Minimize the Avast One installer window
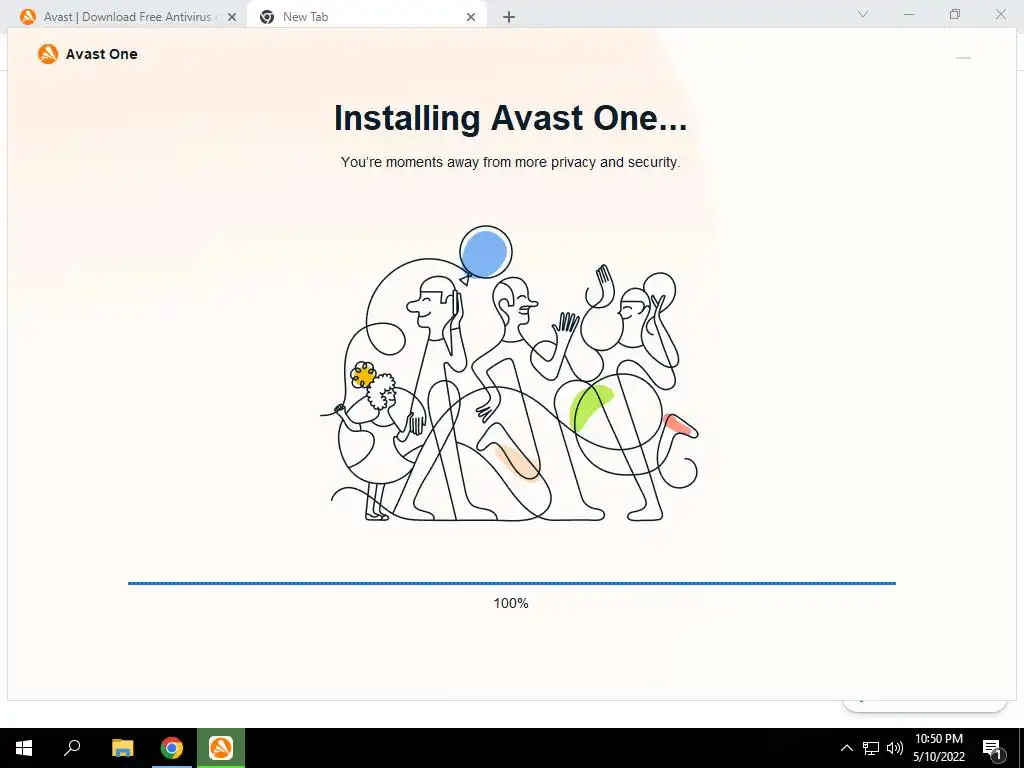The width and height of the screenshot is (1024, 768). pos(963,57)
